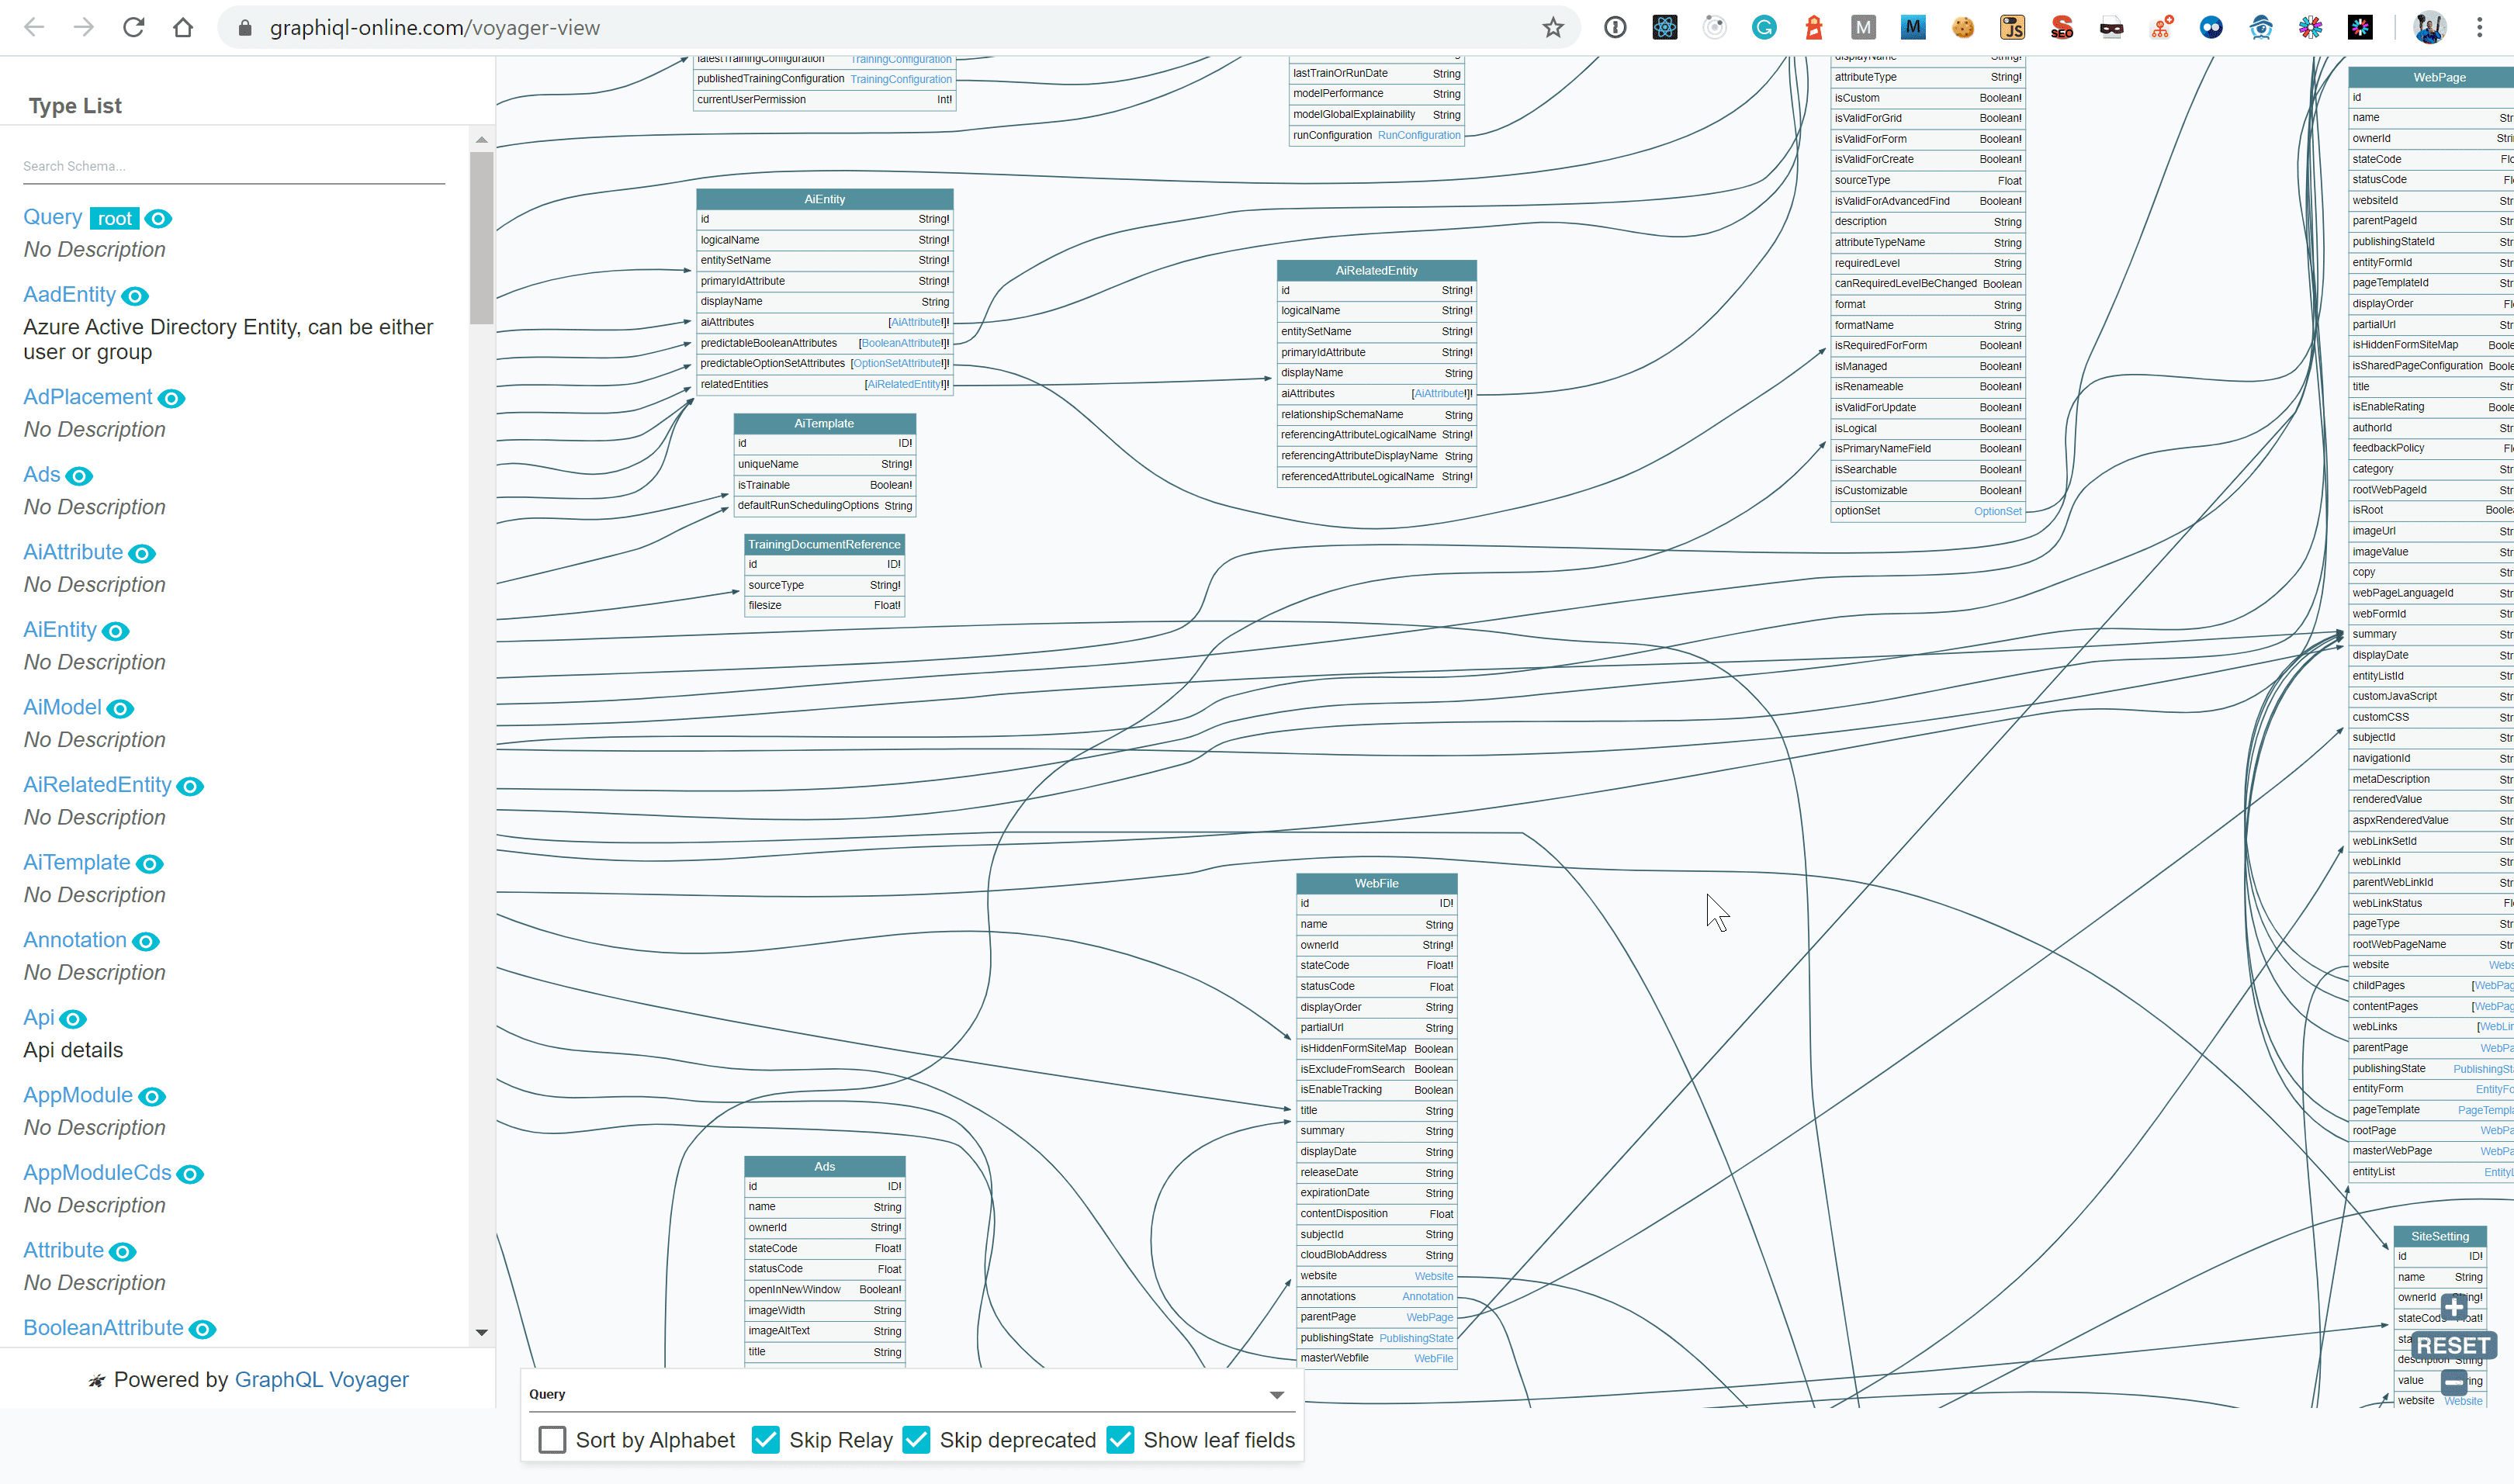The width and height of the screenshot is (2514, 1484).
Task: Click the Search Schema input field
Action: [x=233, y=166]
